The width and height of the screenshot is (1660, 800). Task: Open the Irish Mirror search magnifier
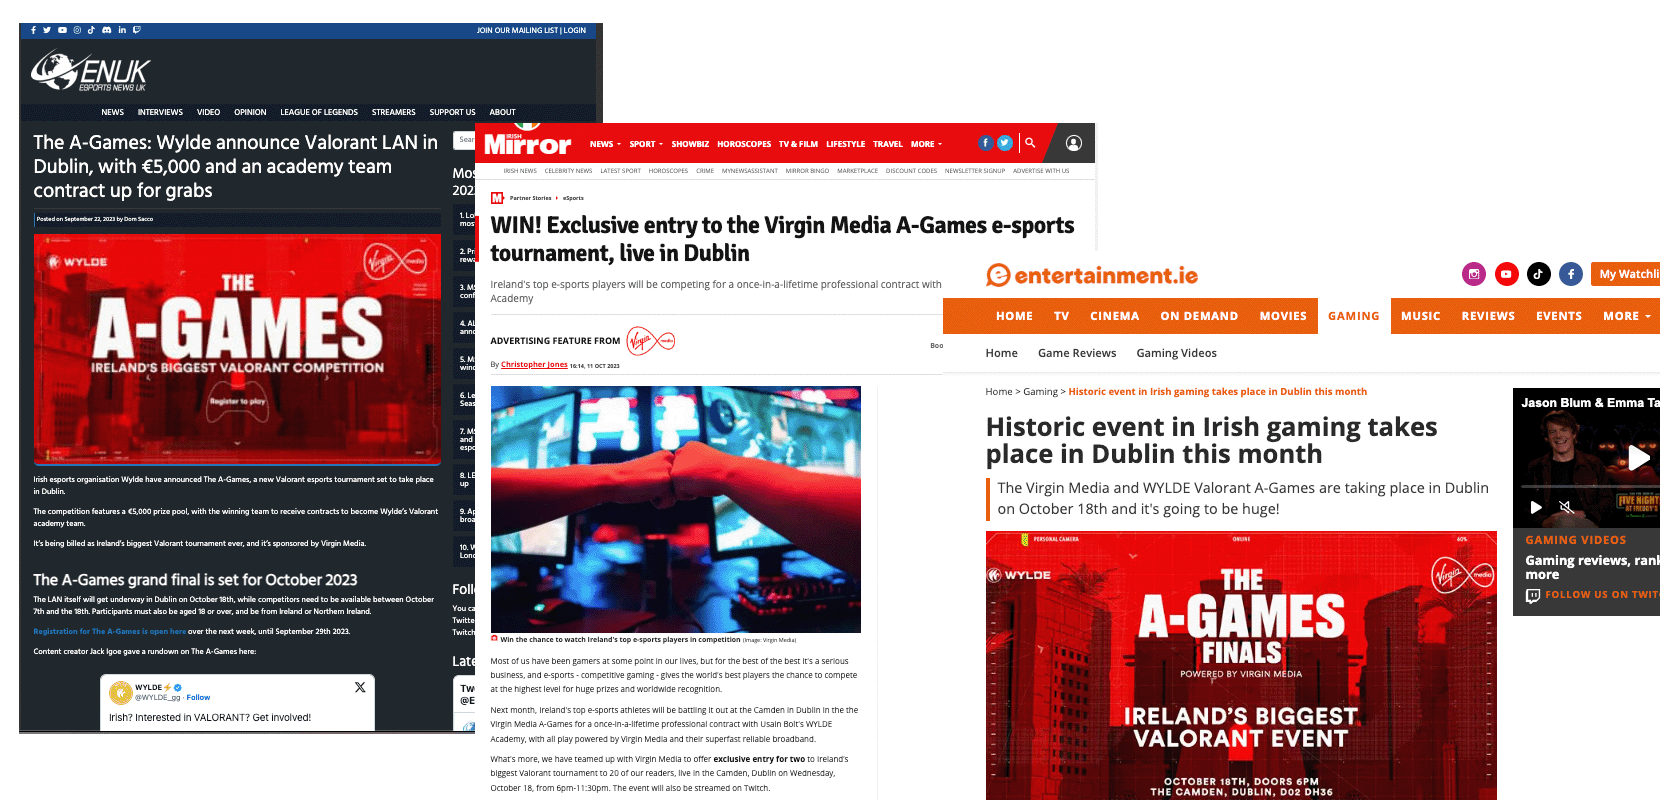1030,143
